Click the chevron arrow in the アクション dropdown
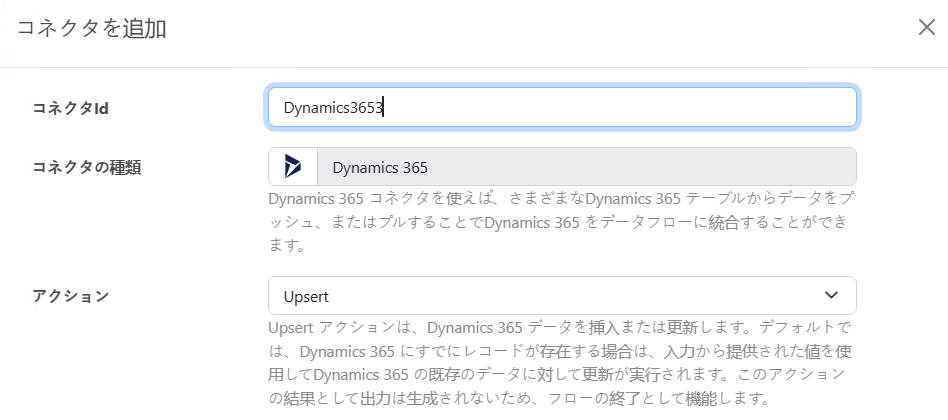948x420 pixels. (x=831, y=295)
